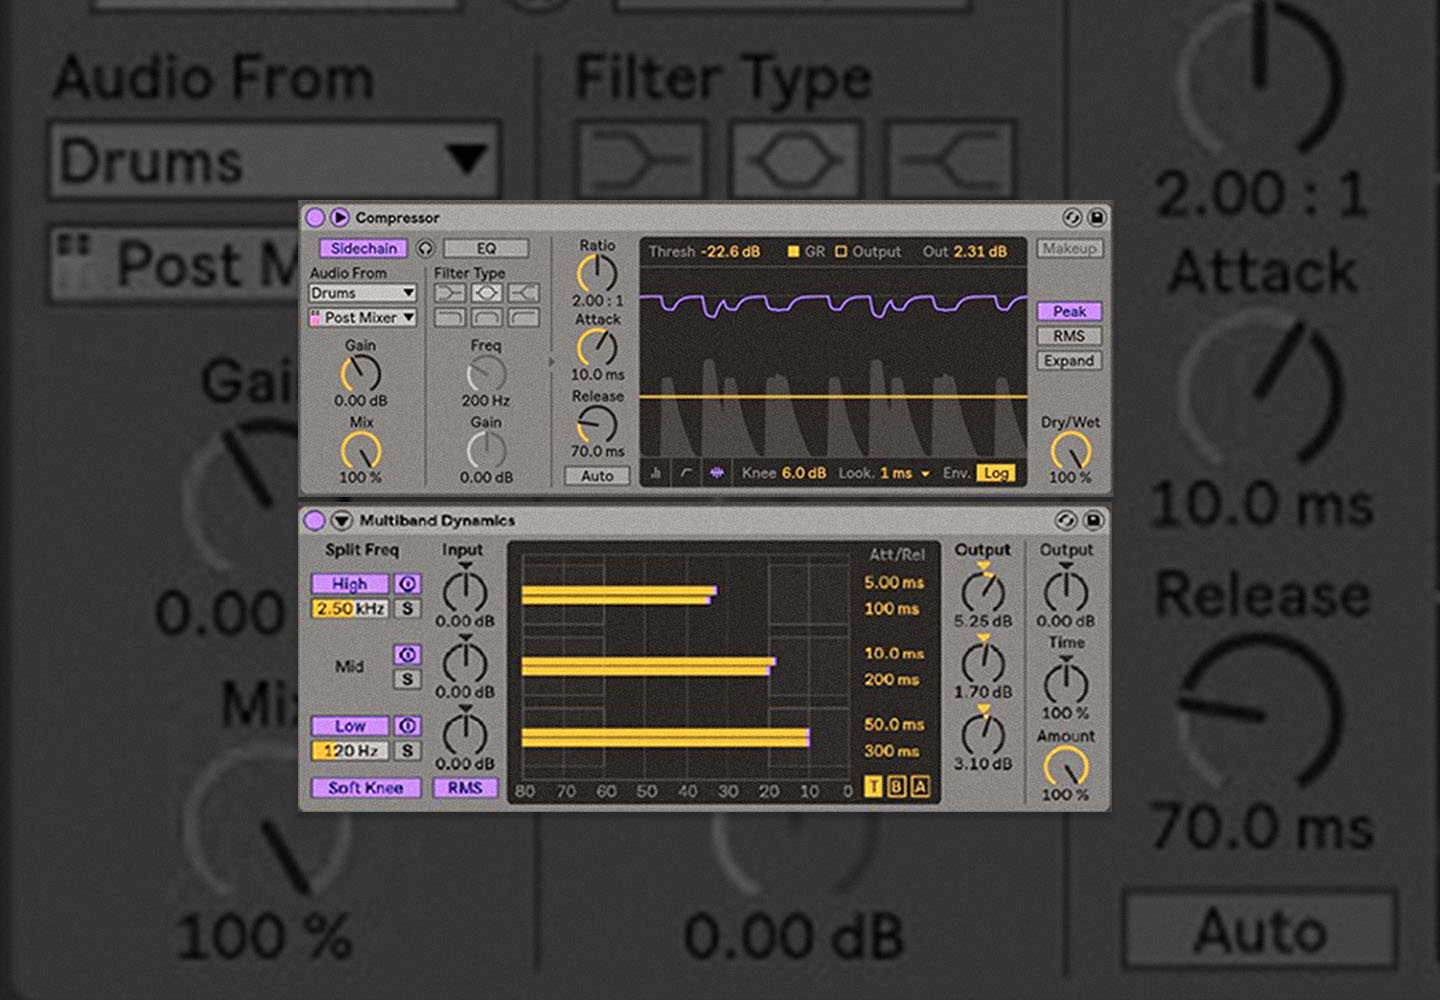Expand Multiband Dynamics sidechain triangle toggle
Image resolution: width=1440 pixels, height=1000 pixels.
point(341,520)
